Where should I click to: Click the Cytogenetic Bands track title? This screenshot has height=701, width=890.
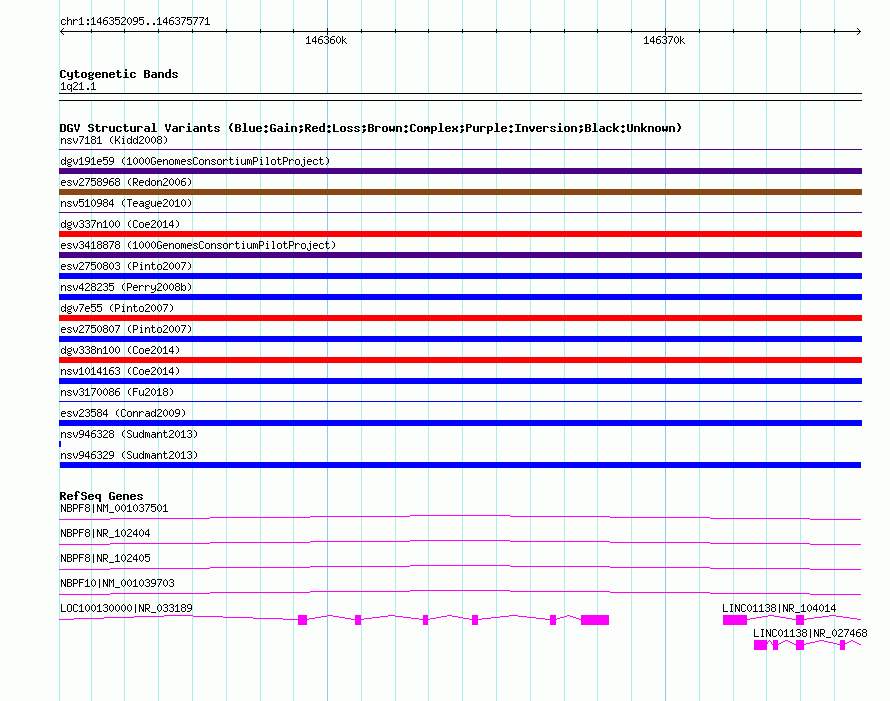tap(119, 74)
